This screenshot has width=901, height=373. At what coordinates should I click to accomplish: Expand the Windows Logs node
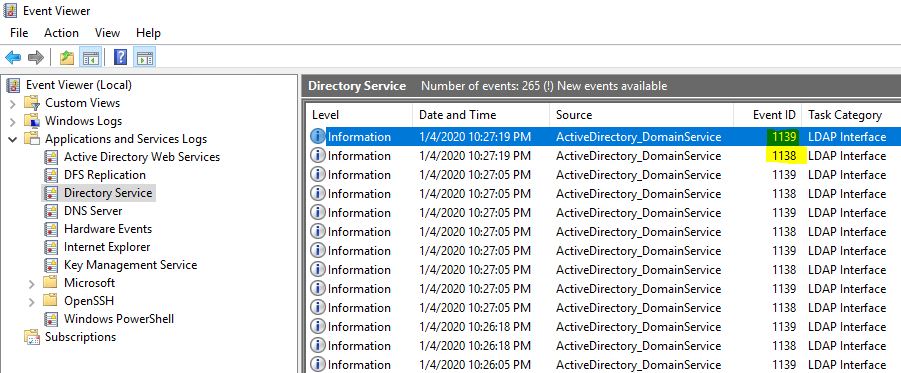tap(12, 122)
